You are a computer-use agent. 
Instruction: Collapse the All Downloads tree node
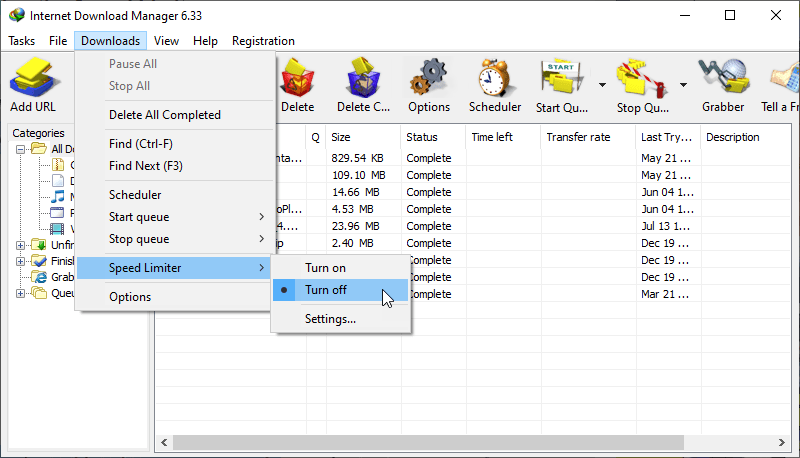pyautogui.click(x=20, y=149)
